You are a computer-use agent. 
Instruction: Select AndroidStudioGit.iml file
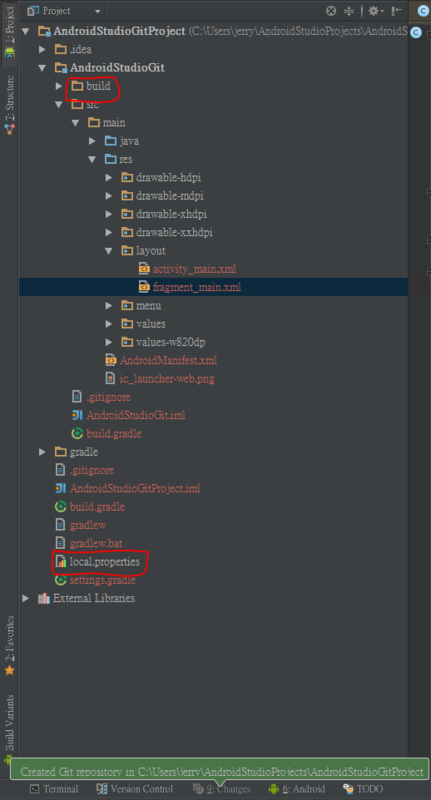point(136,415)
